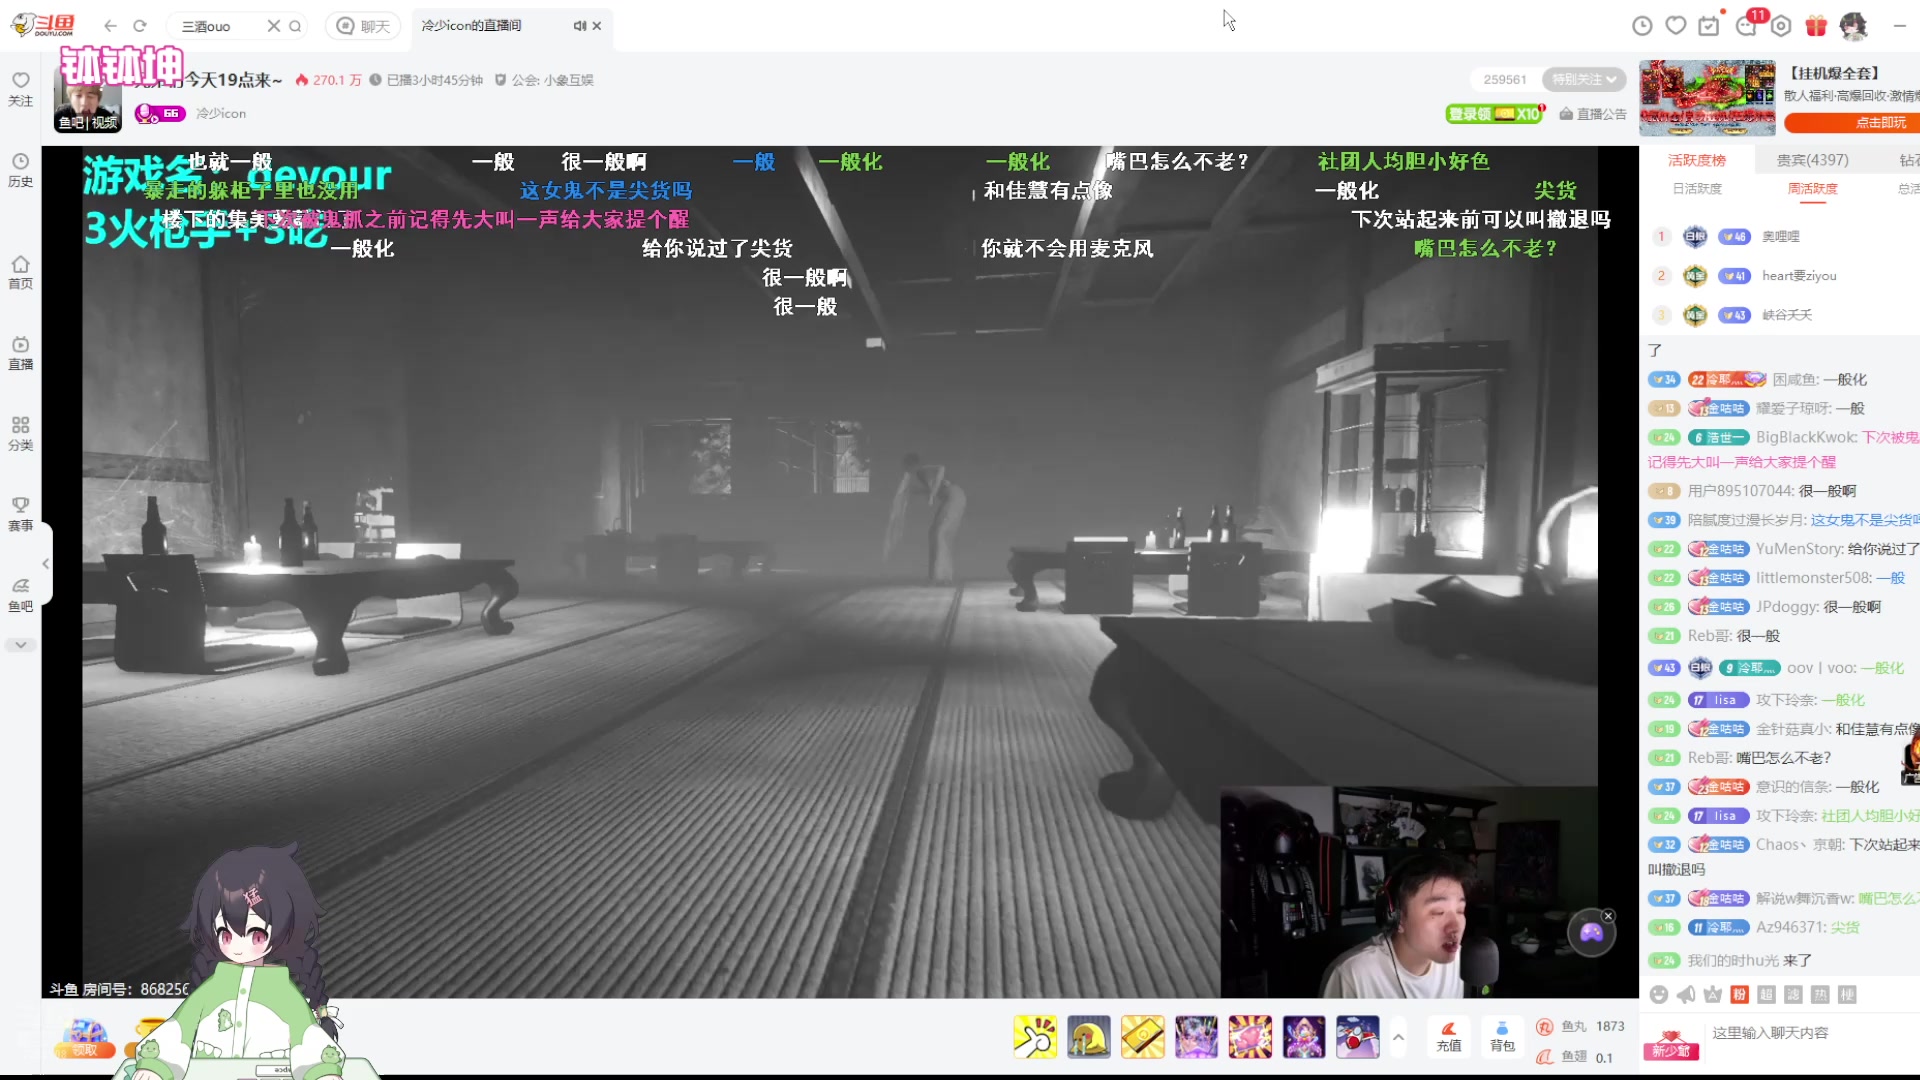
Task: Click the megaphone horn icon in chat
Action: [1686, 995]
